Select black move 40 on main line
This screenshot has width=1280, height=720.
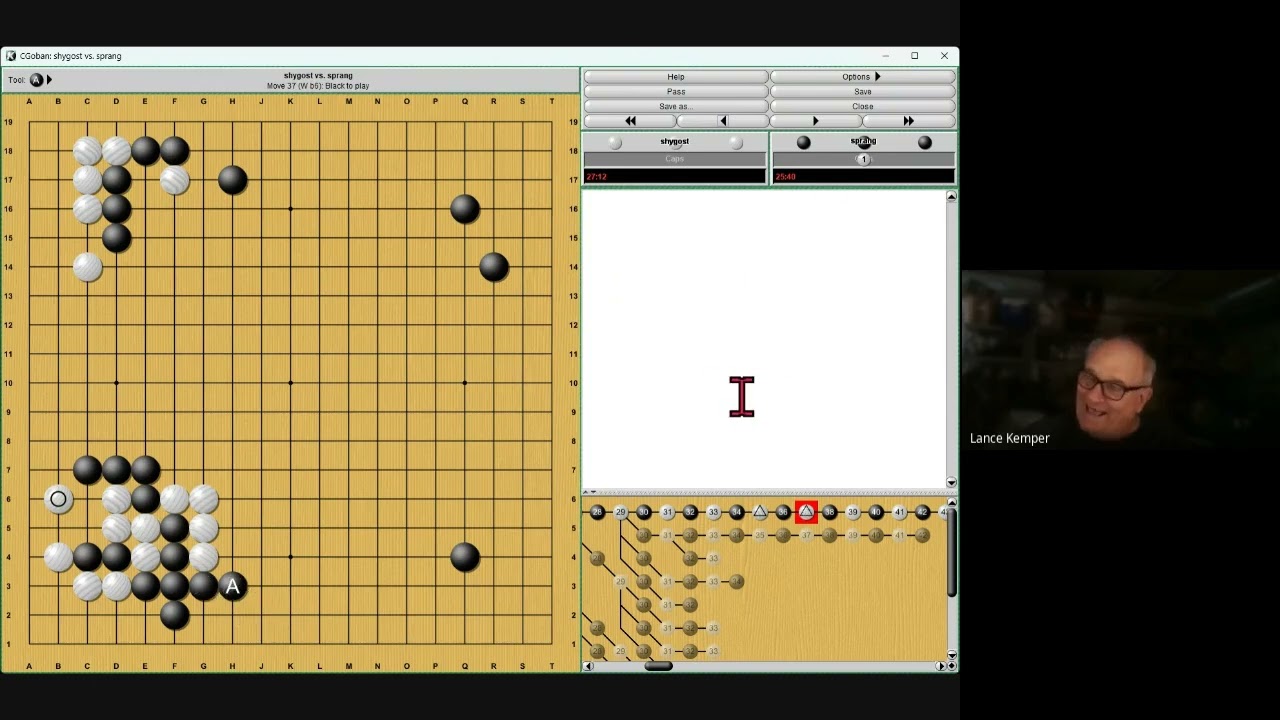[876, 512]
